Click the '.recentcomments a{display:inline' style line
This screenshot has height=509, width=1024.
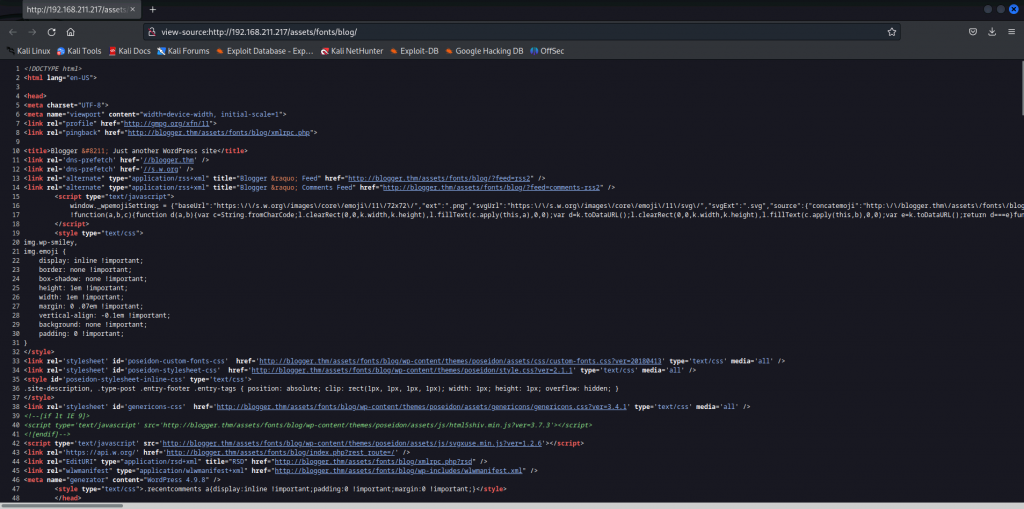click(280, 489)
